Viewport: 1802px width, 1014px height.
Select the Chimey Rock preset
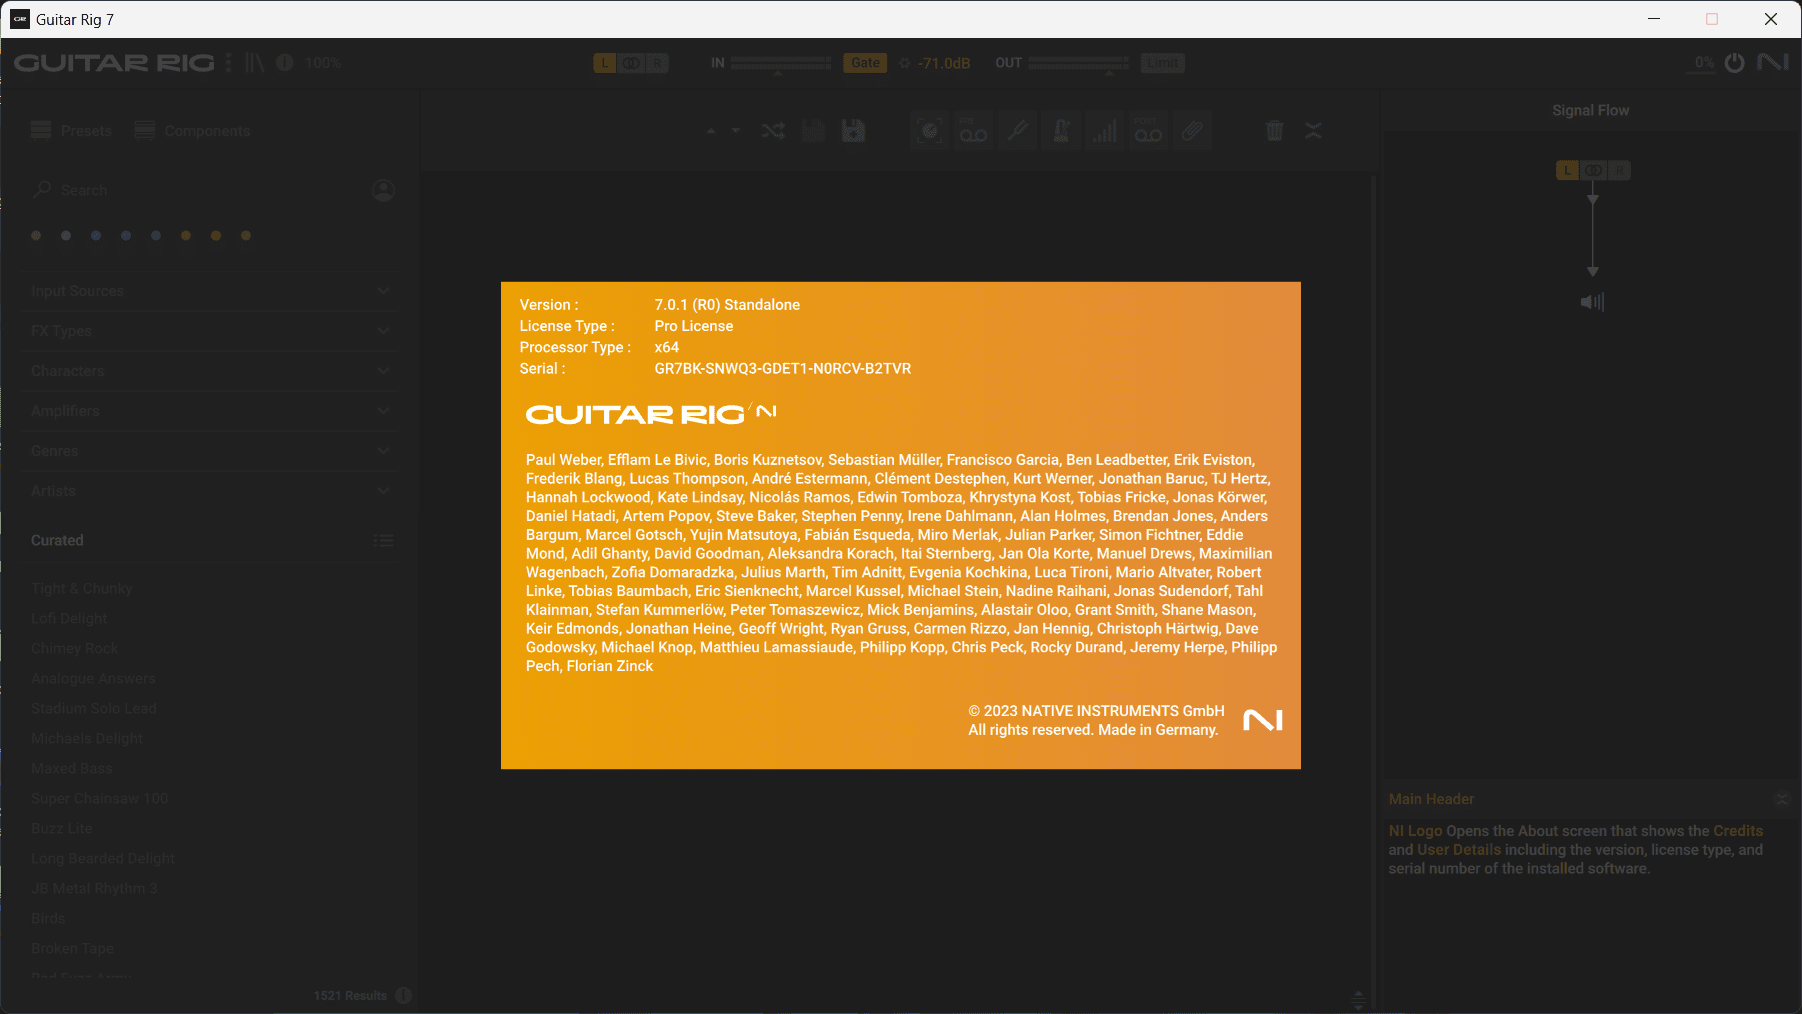(75, 648)
